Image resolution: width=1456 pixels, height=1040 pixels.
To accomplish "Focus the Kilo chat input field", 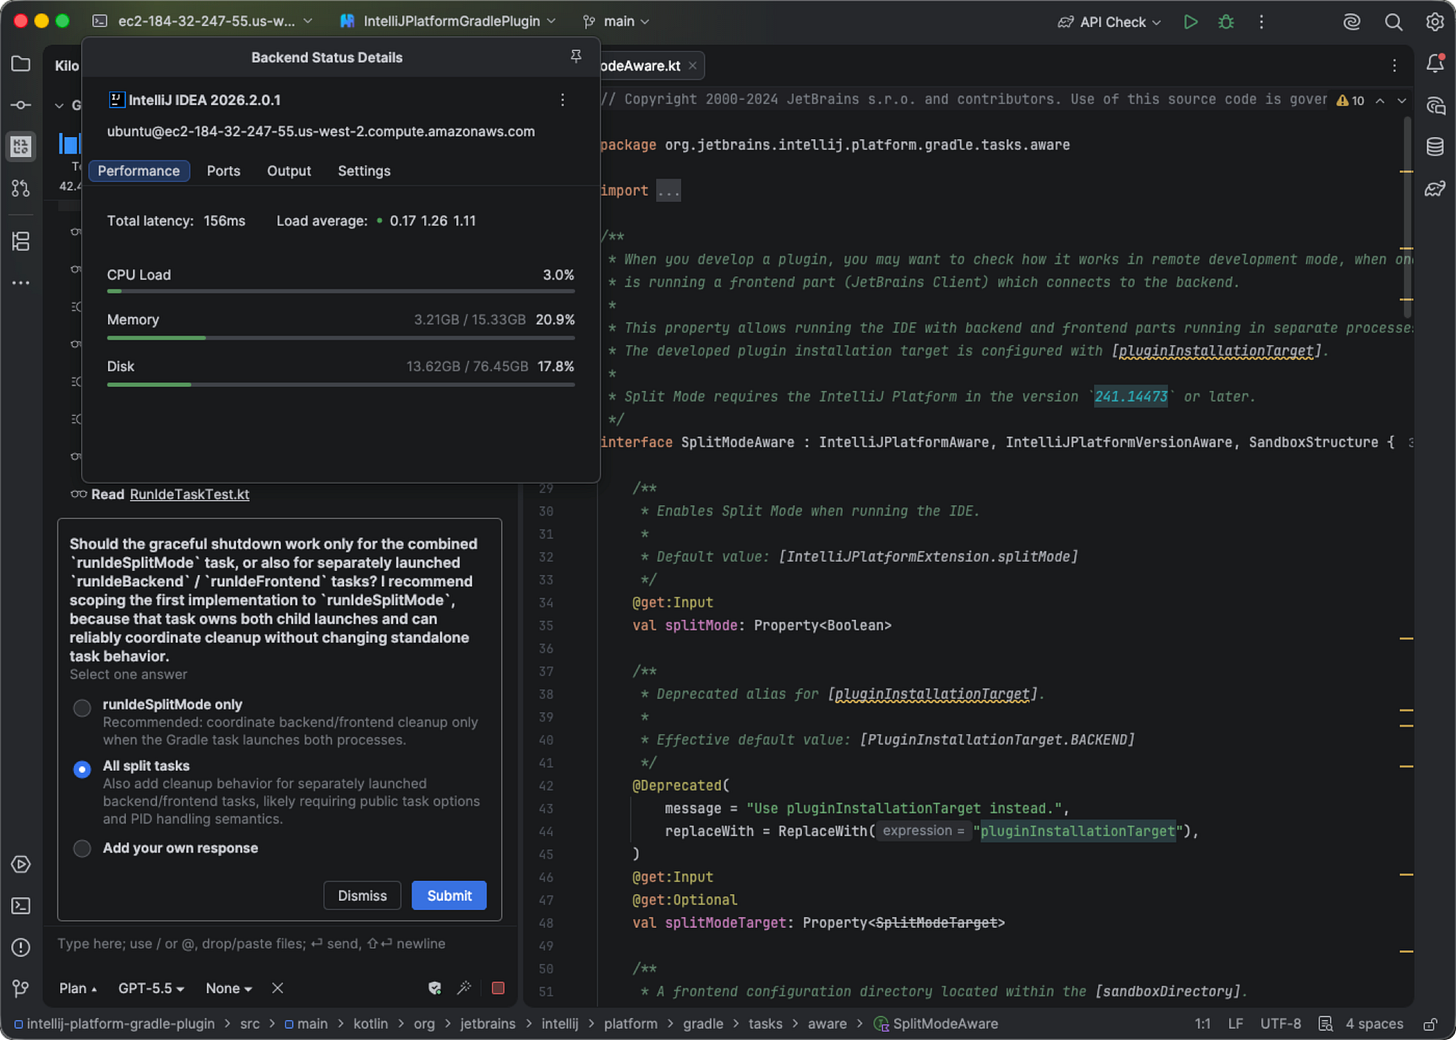I will tap(280, 944).
